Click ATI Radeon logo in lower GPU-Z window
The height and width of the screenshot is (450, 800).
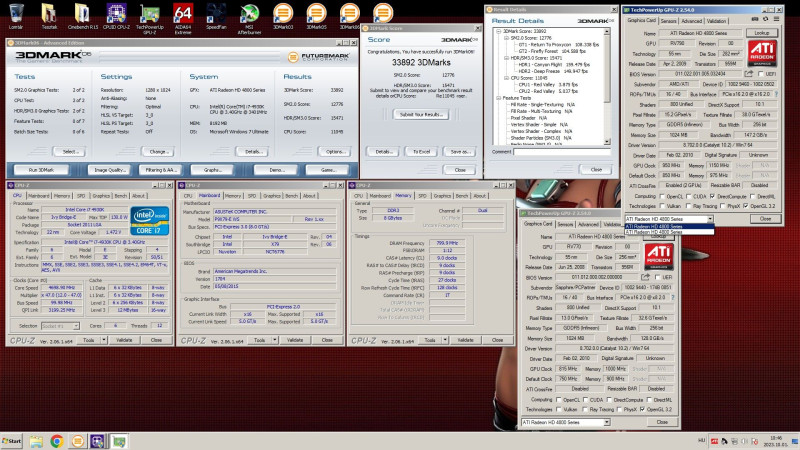pos(659,257)
